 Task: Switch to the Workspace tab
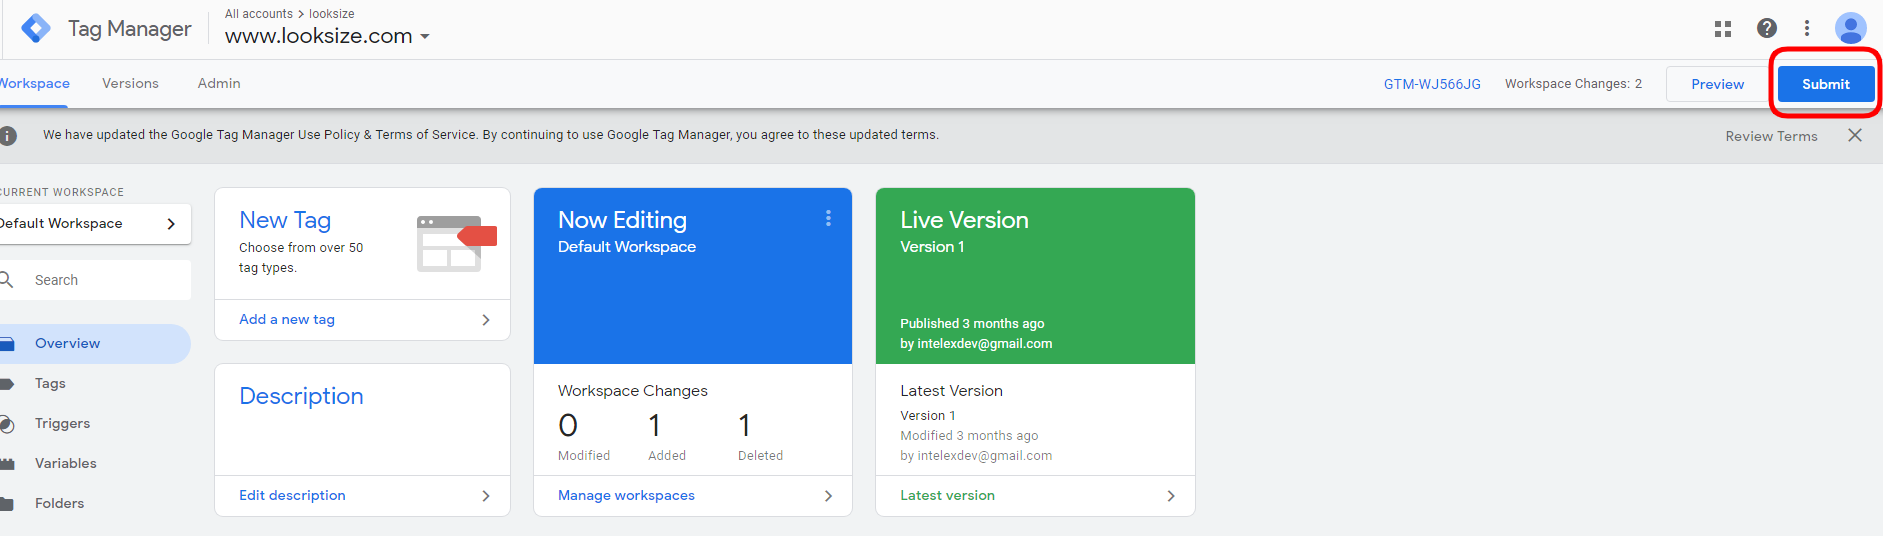tap(34, 84)
